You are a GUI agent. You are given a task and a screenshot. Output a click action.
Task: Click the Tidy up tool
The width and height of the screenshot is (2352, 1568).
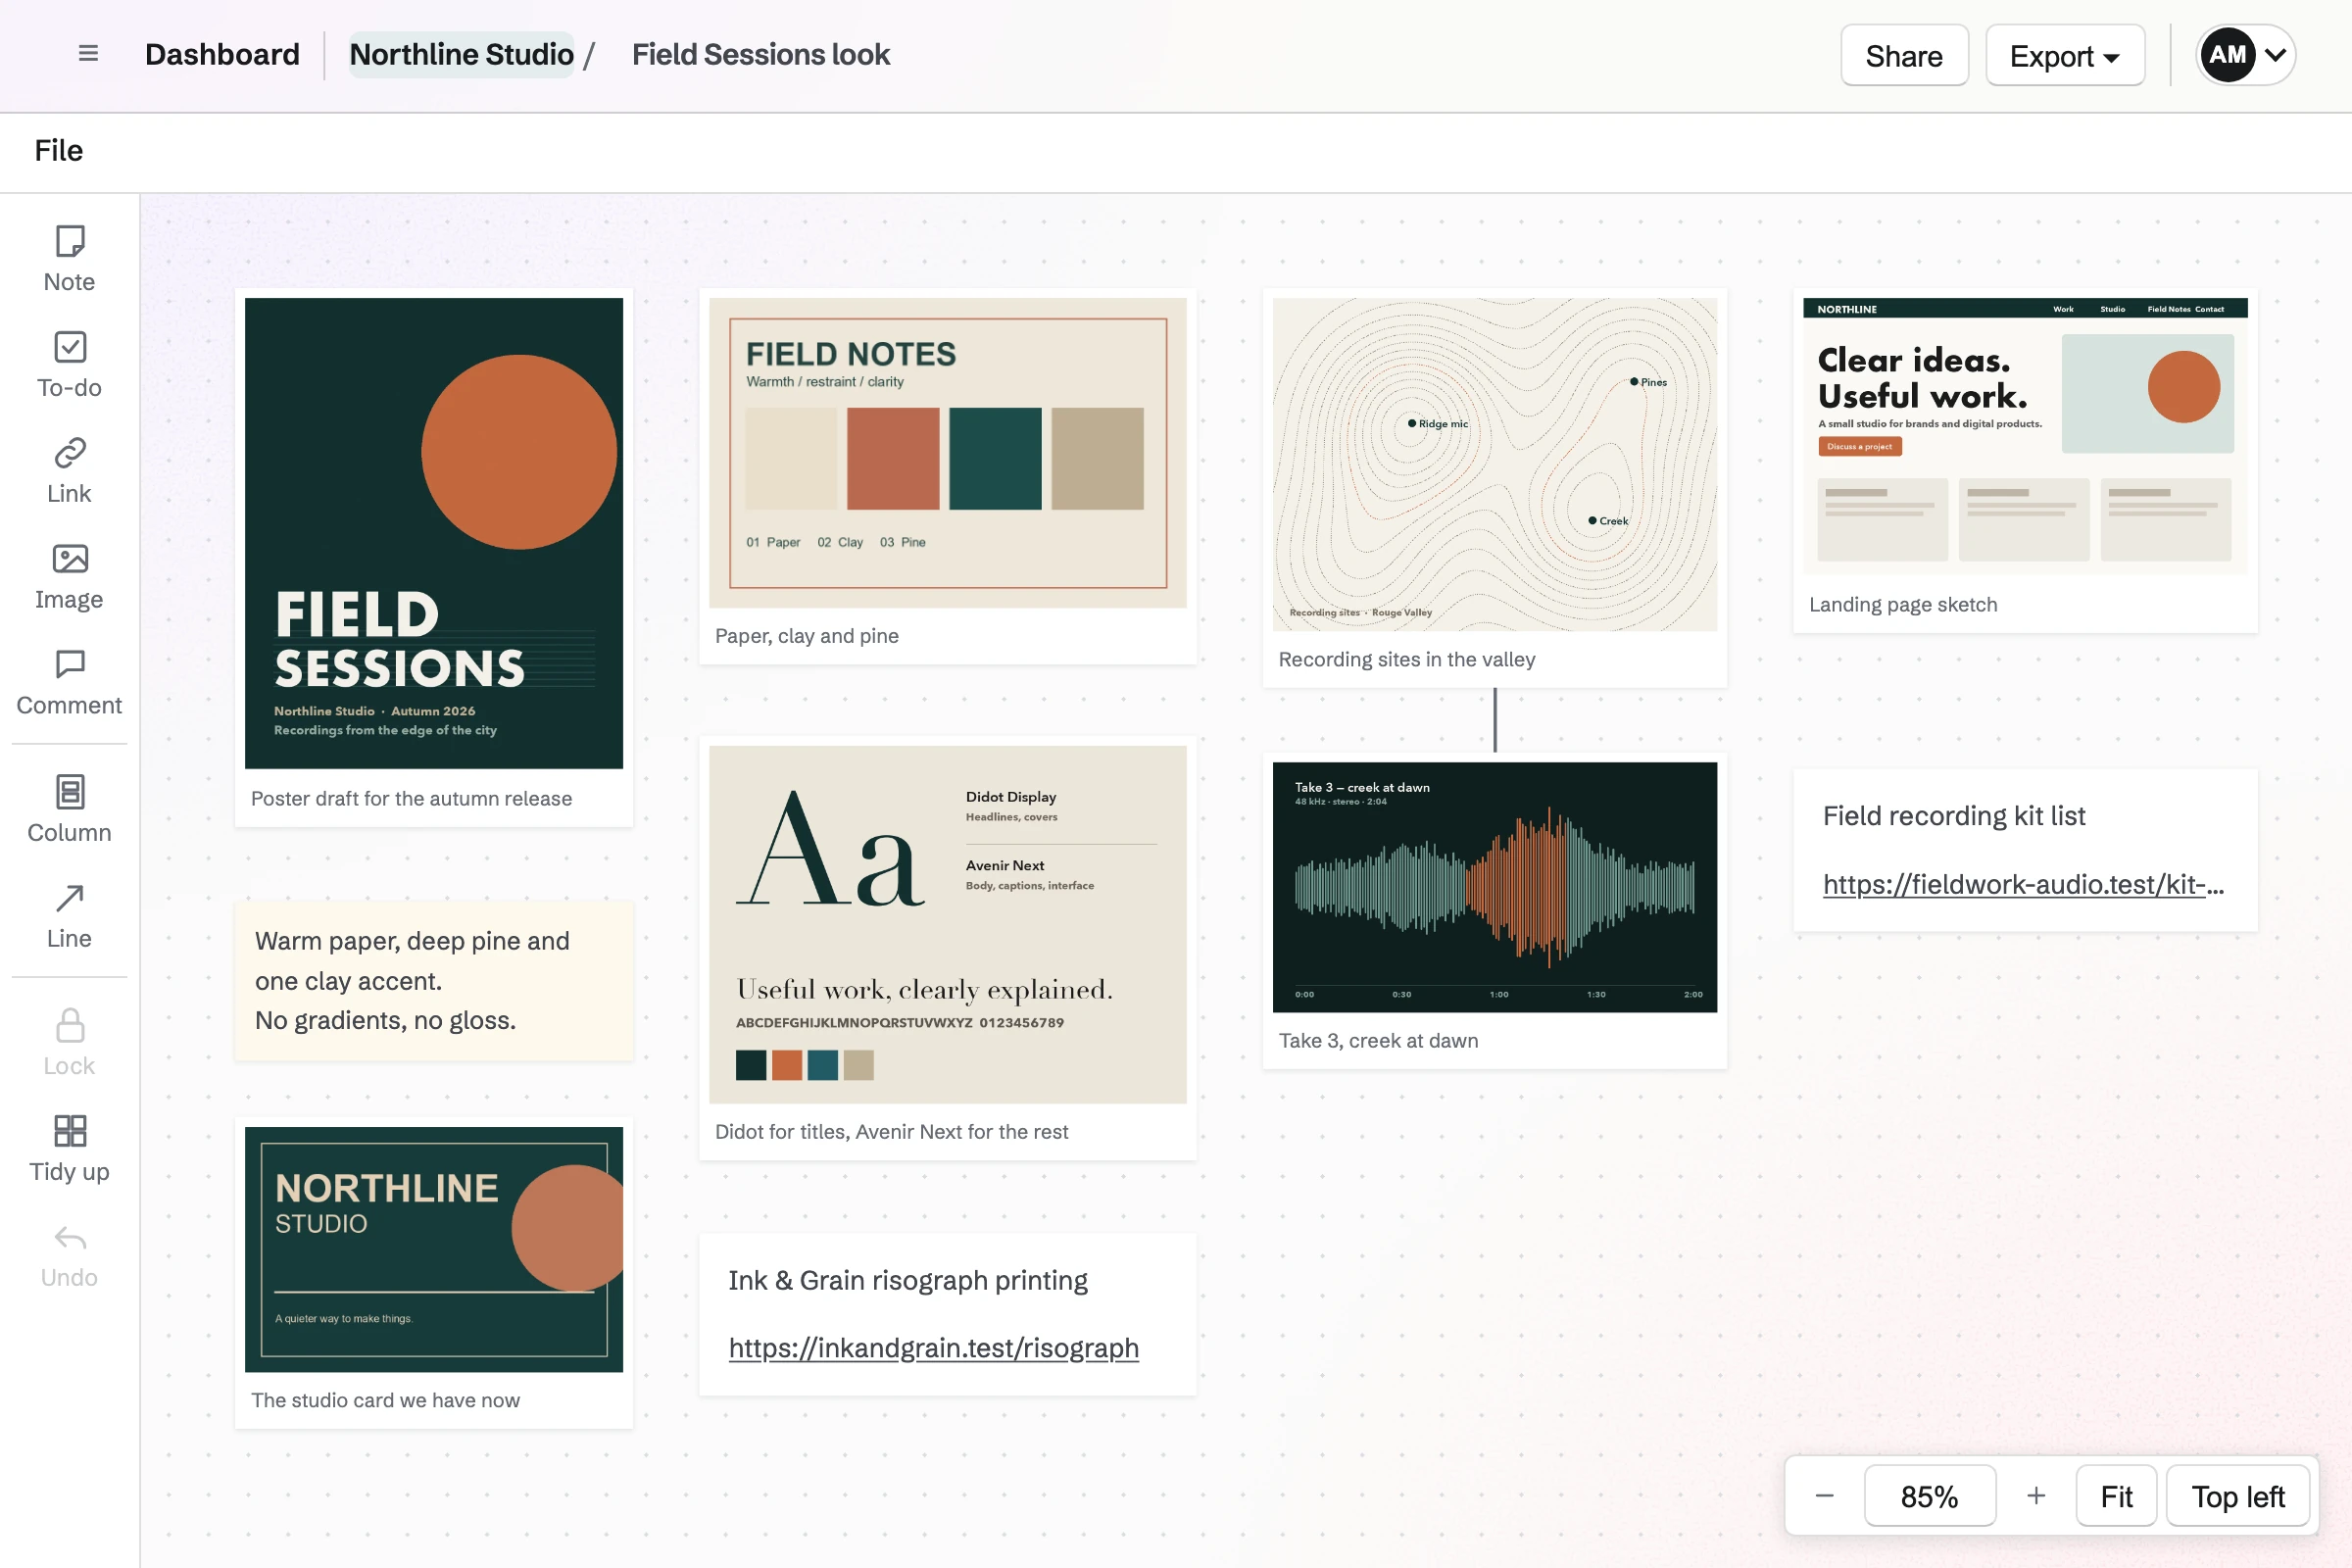[x=69, y=1149]
